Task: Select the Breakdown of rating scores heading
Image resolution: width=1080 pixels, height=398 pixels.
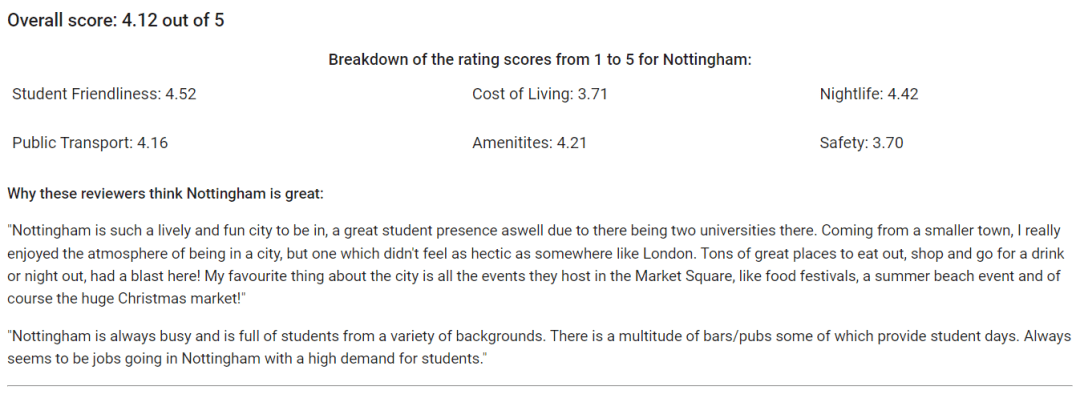Action: [x=540, y=59]
